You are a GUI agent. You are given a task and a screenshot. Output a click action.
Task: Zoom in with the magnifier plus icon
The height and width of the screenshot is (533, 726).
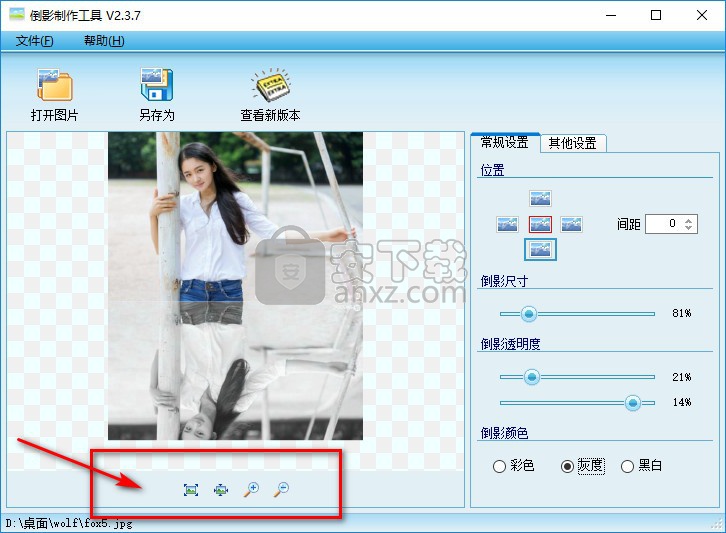(x=252, y=489)
